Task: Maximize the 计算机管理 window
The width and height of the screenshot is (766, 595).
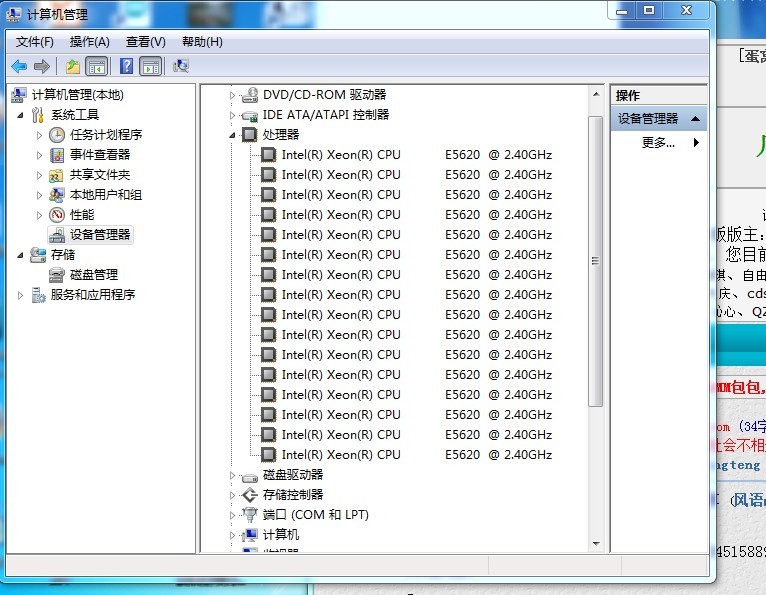Action: click(649, 11)
